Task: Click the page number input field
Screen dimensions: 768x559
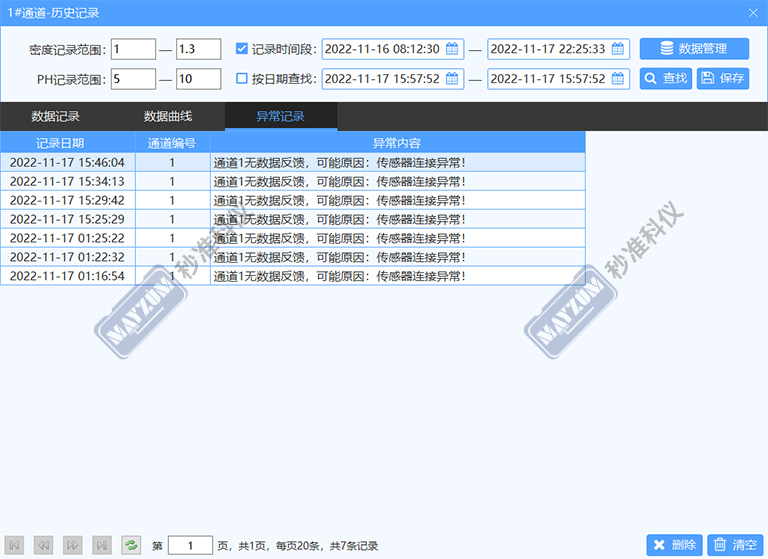Action: click(190, 545)
